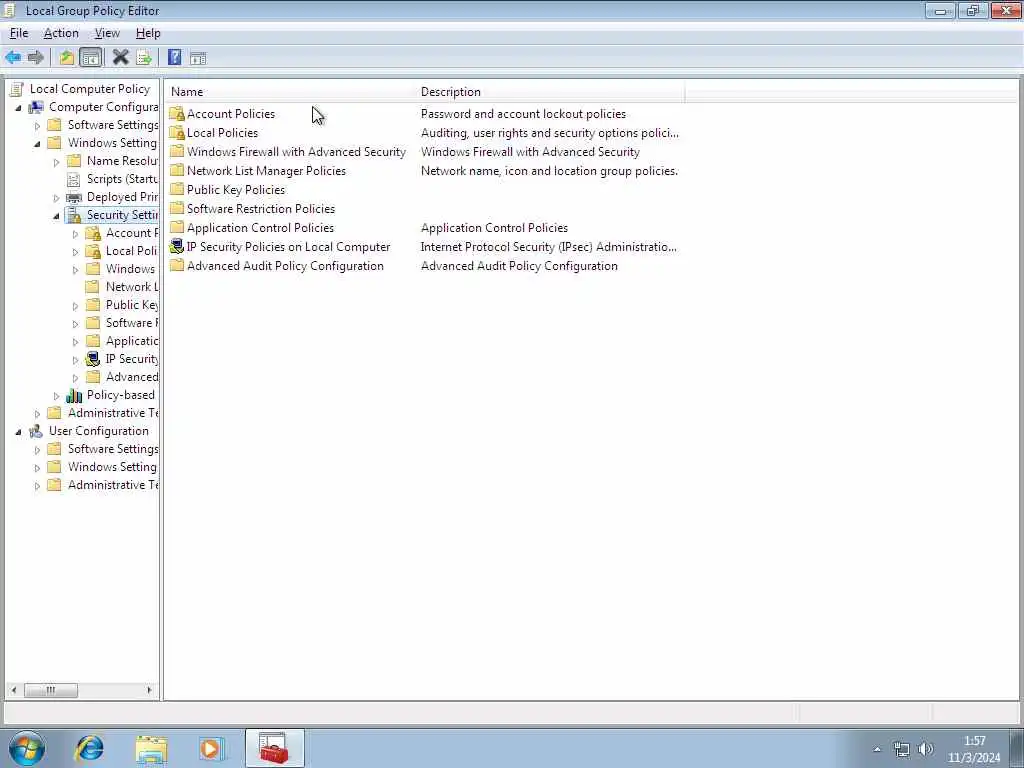Expand Administrative Templates under Computer Configuration

coord(37,413)
